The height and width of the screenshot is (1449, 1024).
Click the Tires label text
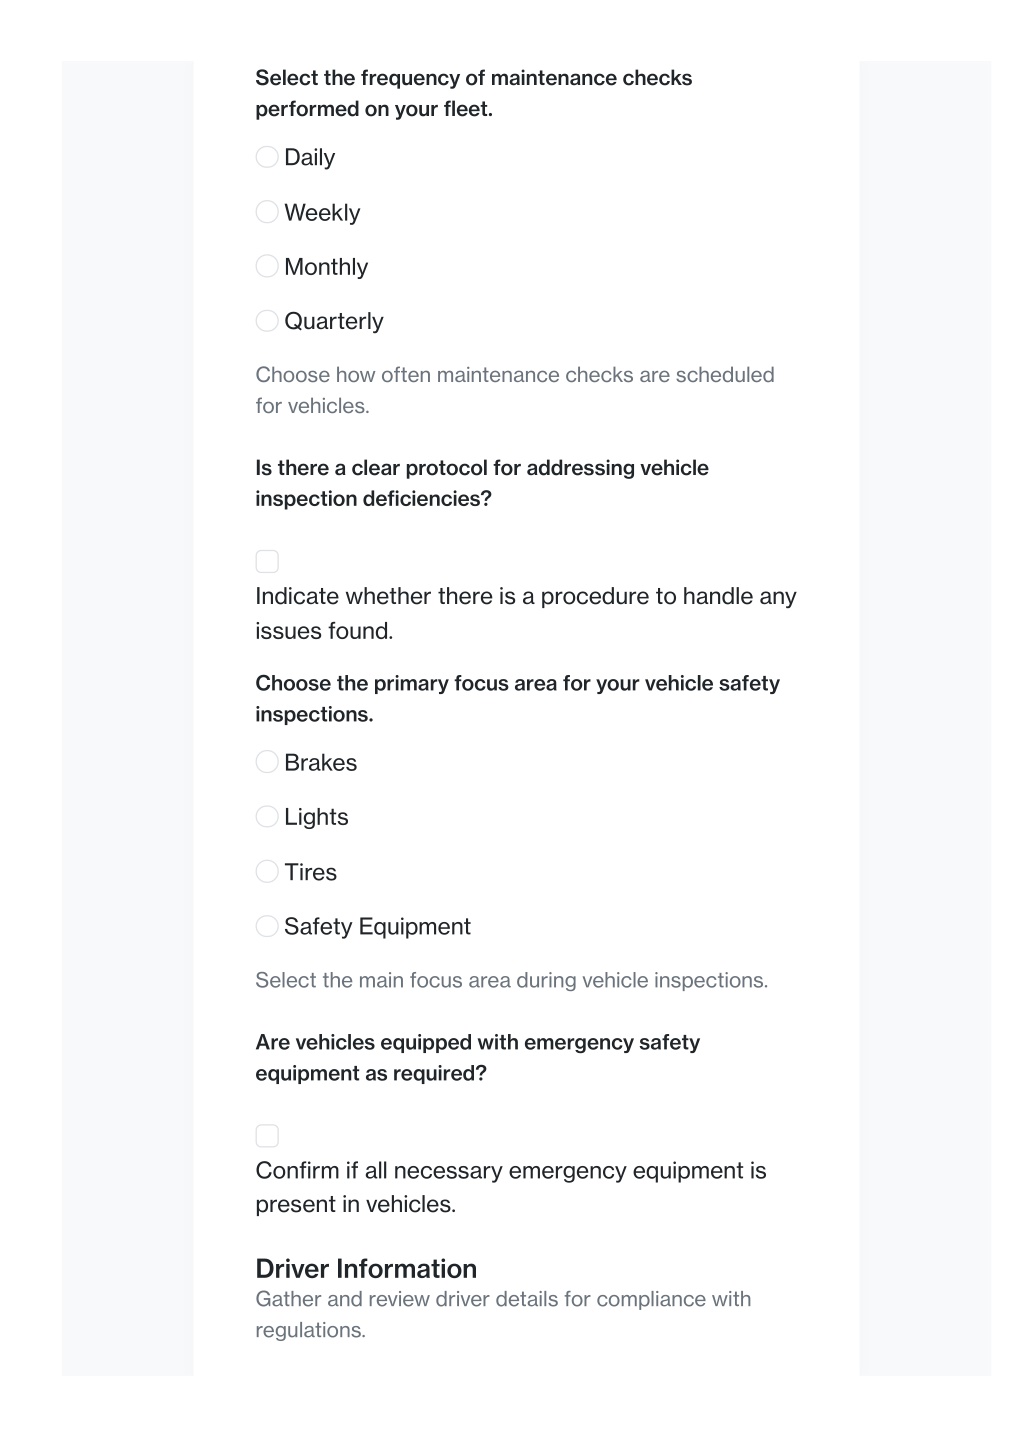pos(310,872)
